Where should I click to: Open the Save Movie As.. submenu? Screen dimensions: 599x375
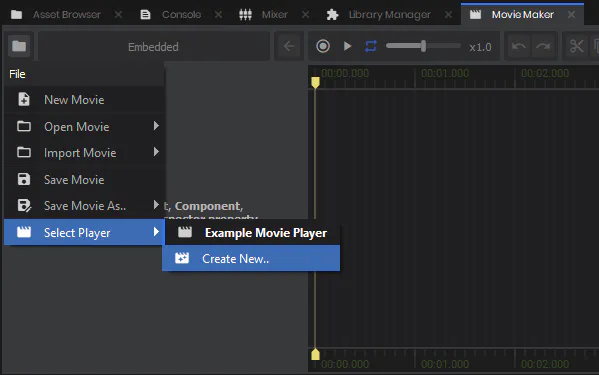coord(84,206)
